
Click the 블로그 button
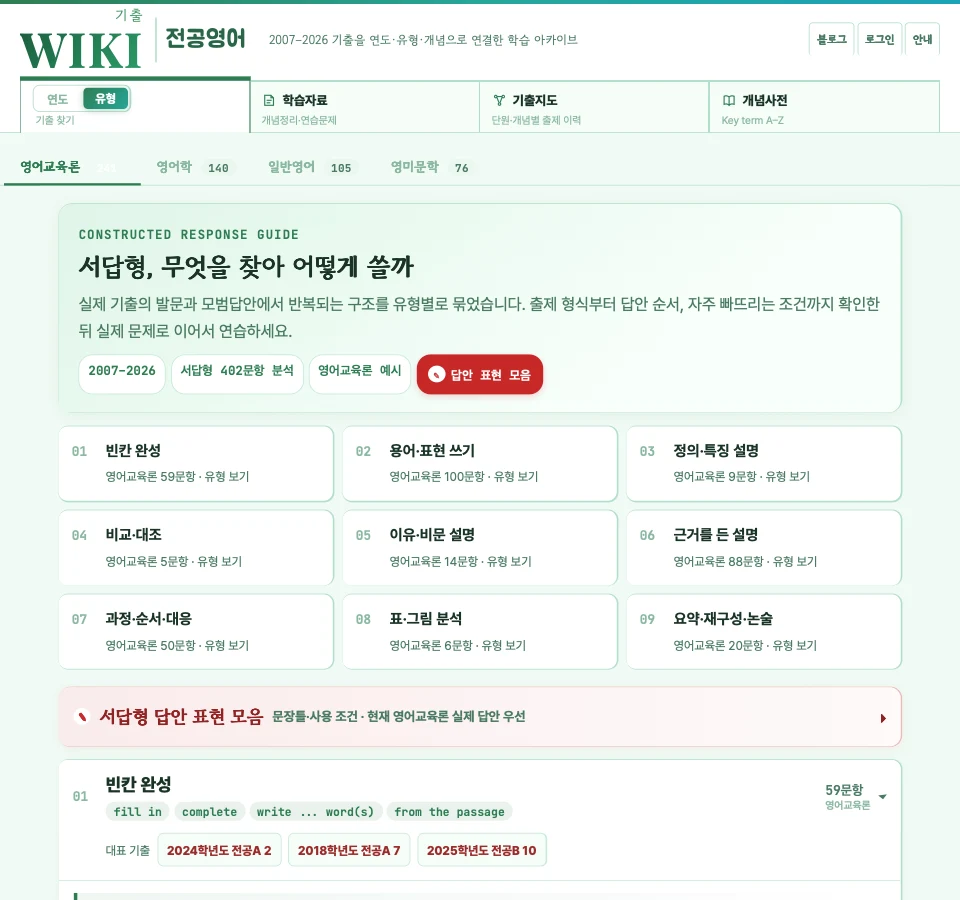pyautogui.click(x=831, y=39)
